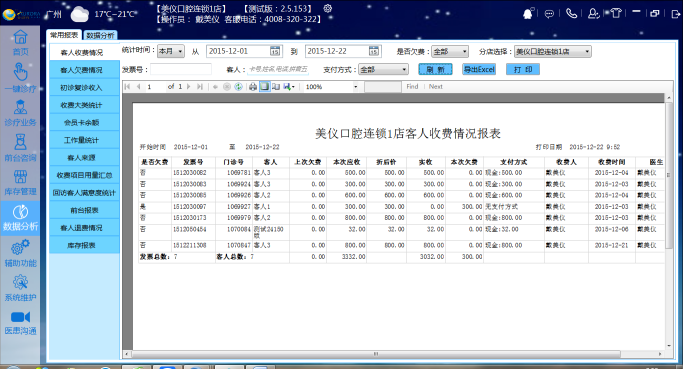
Task: Click the phone handset icon
Action: click(x=571, y=14)
